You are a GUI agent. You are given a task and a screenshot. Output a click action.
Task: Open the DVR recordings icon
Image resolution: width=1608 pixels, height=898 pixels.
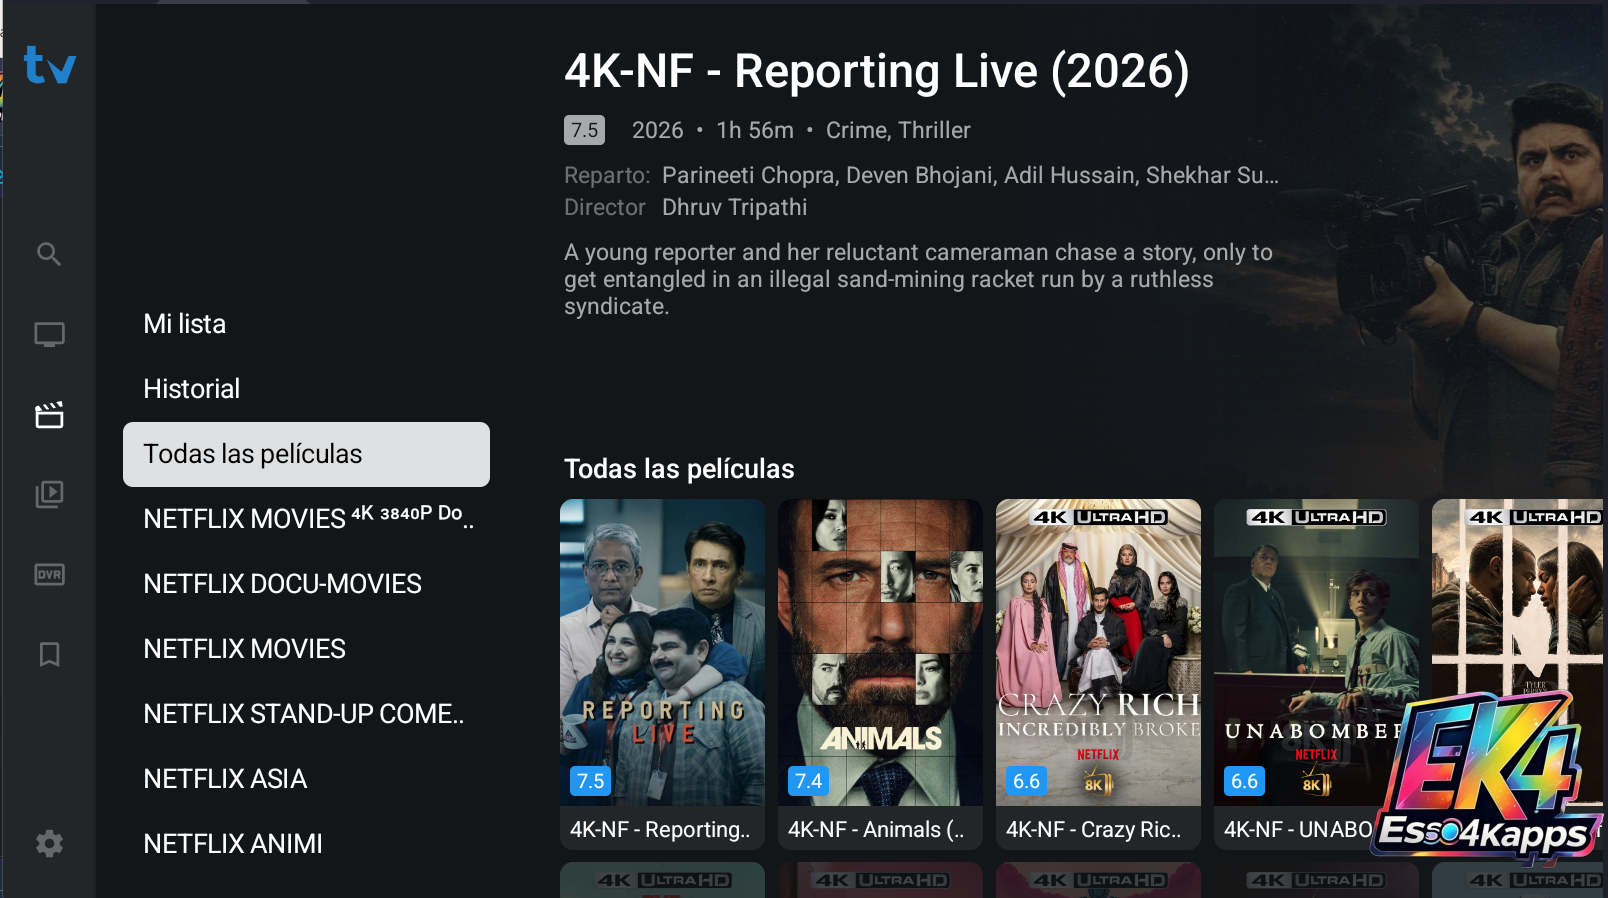point(49,574)
